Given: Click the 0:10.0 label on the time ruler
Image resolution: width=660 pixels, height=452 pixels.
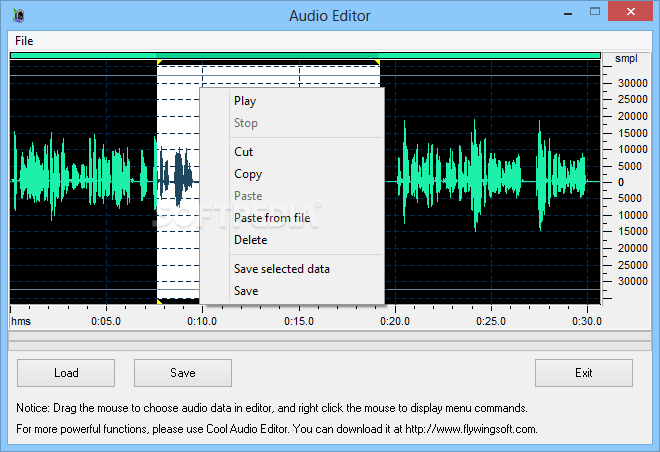Looking at the screenshot, I should pos(202,321).
